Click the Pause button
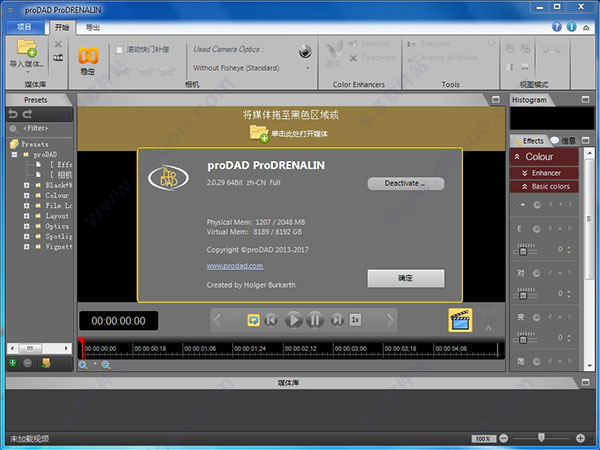 (315, 320)
